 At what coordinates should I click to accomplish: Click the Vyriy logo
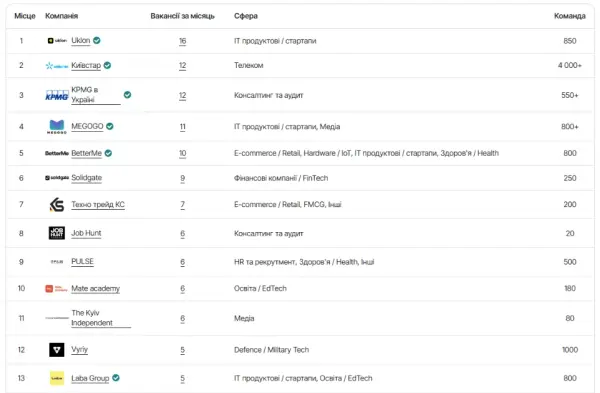(x=57, y=350)
